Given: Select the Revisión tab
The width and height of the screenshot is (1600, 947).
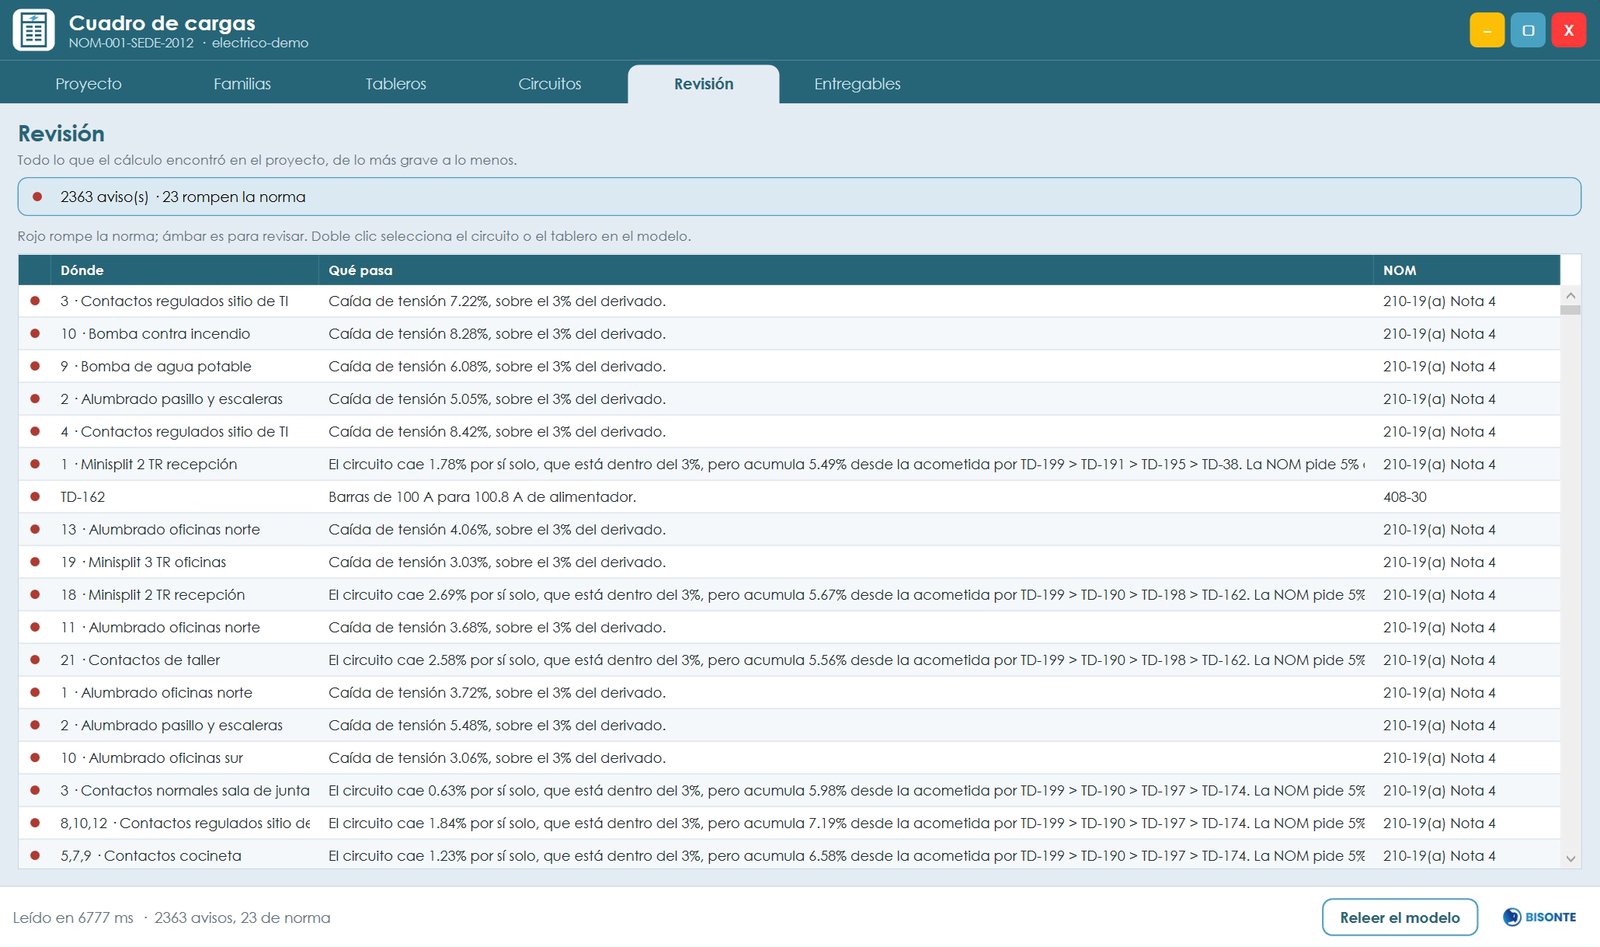Looking at the screenshot, I should point(704,84).
